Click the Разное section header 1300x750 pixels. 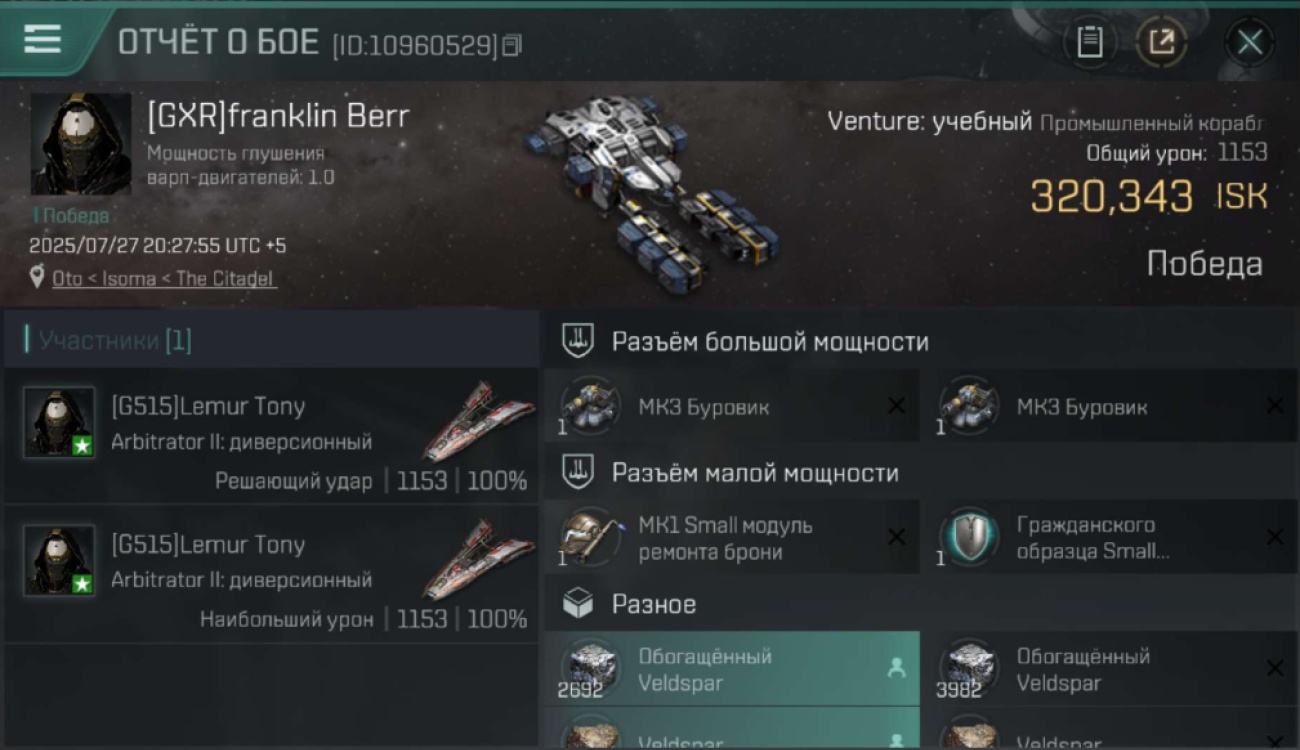pyautogui.click(x=654, y=604)
